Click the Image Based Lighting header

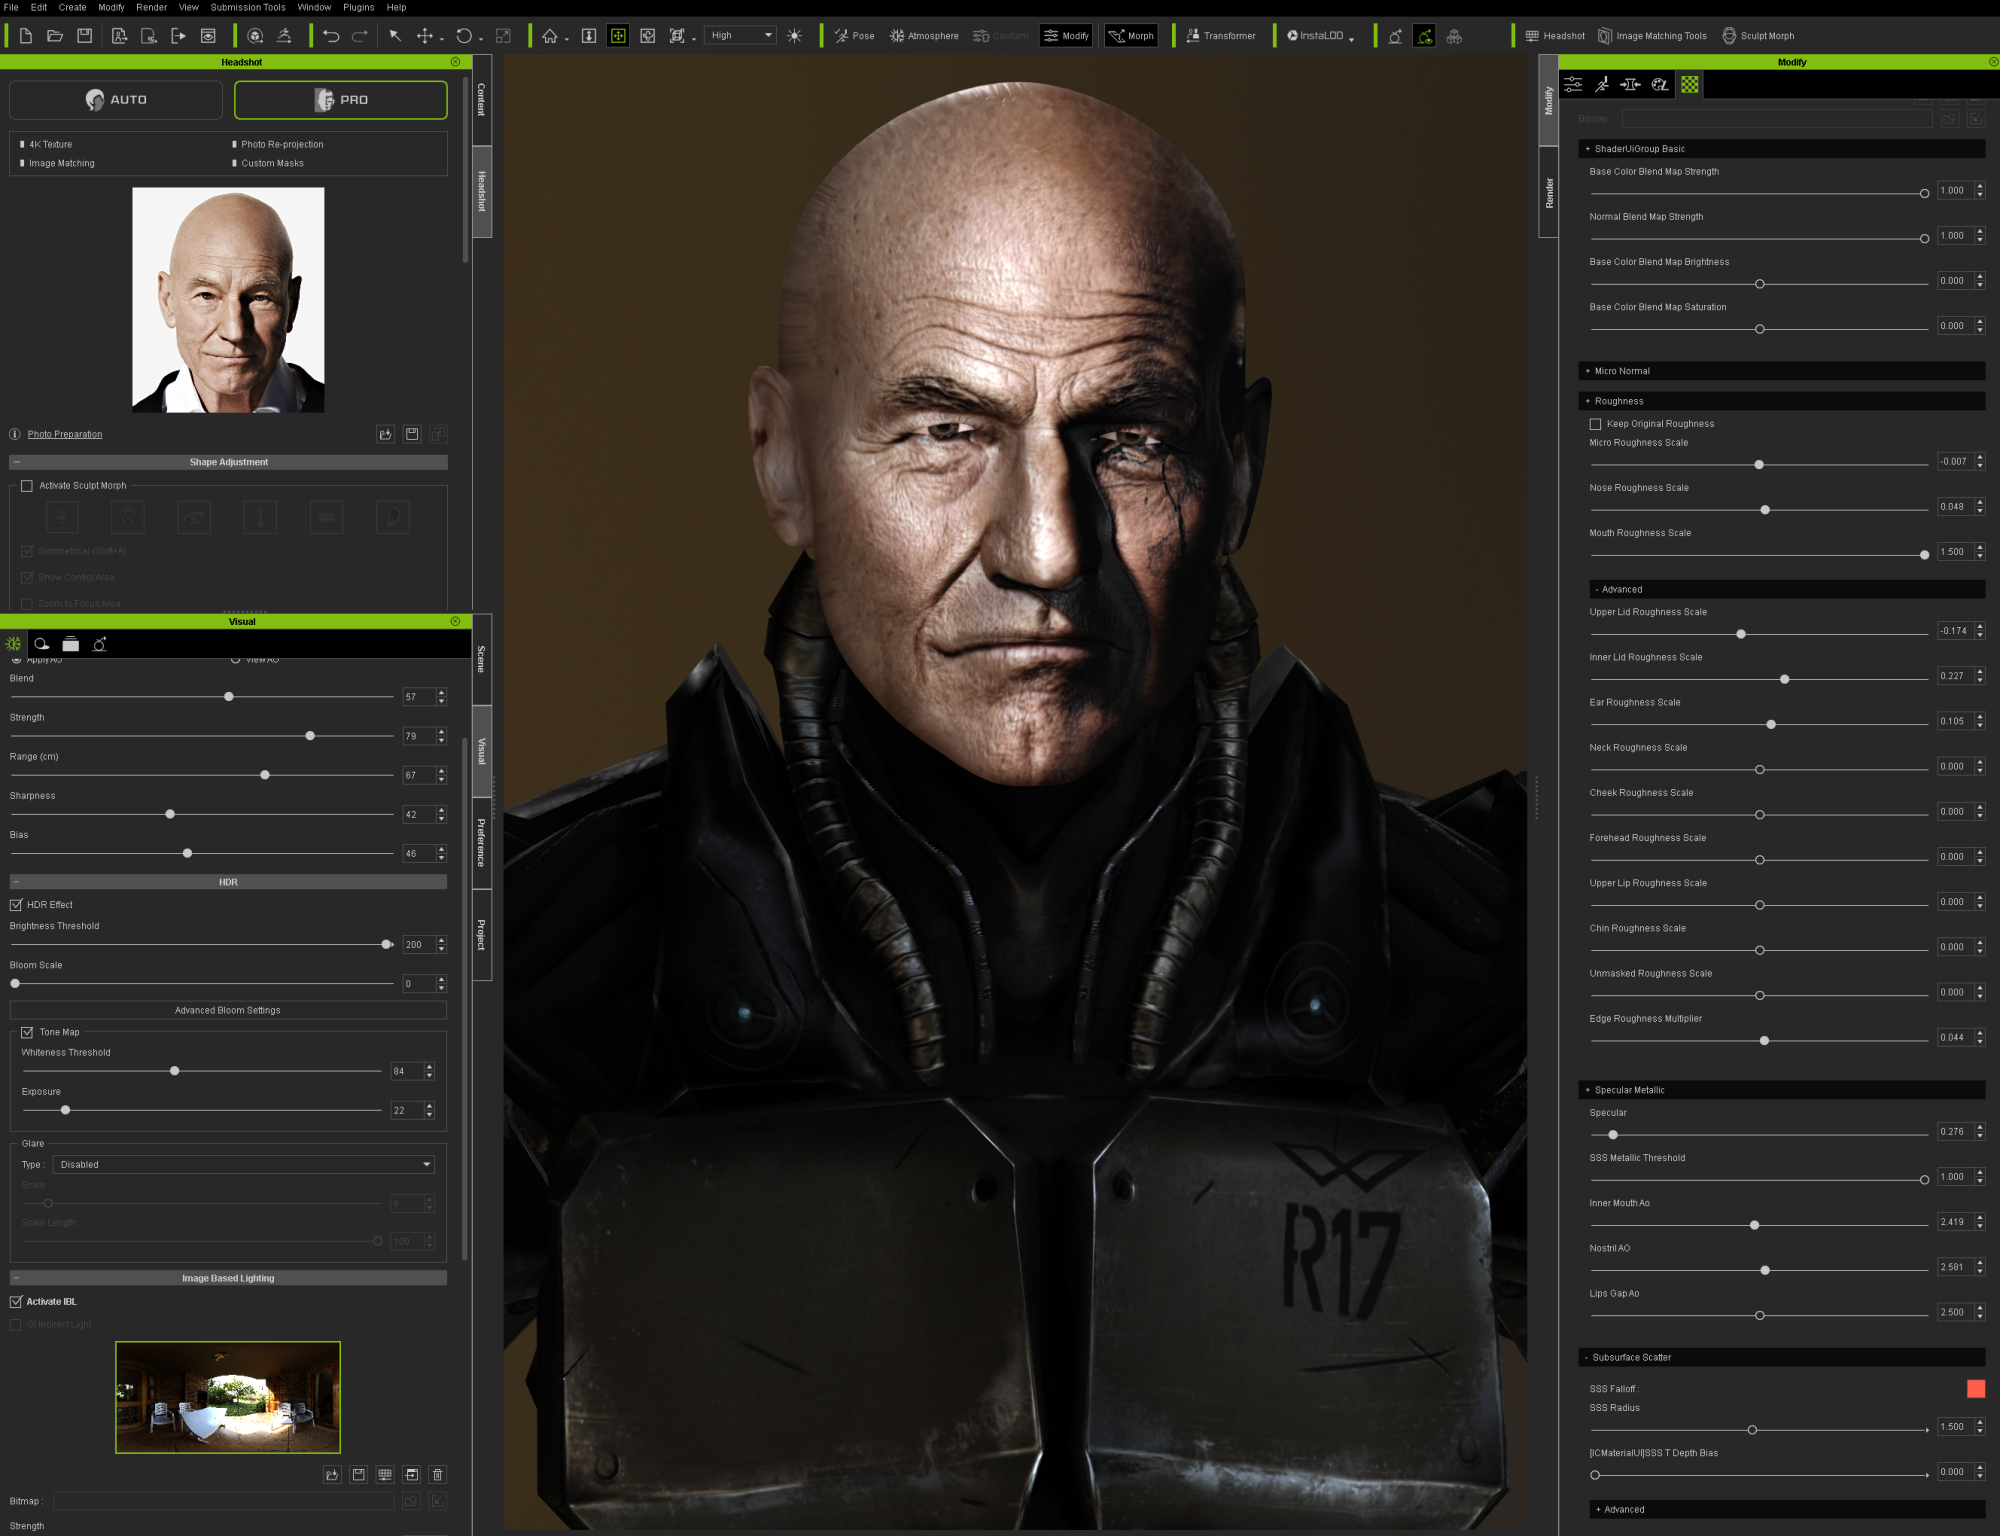(x=228, y=1278)
